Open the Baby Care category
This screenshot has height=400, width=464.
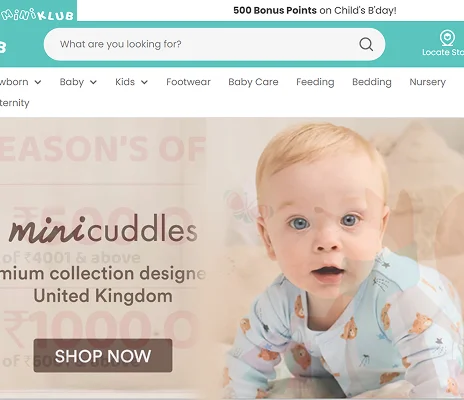point(253,82)
